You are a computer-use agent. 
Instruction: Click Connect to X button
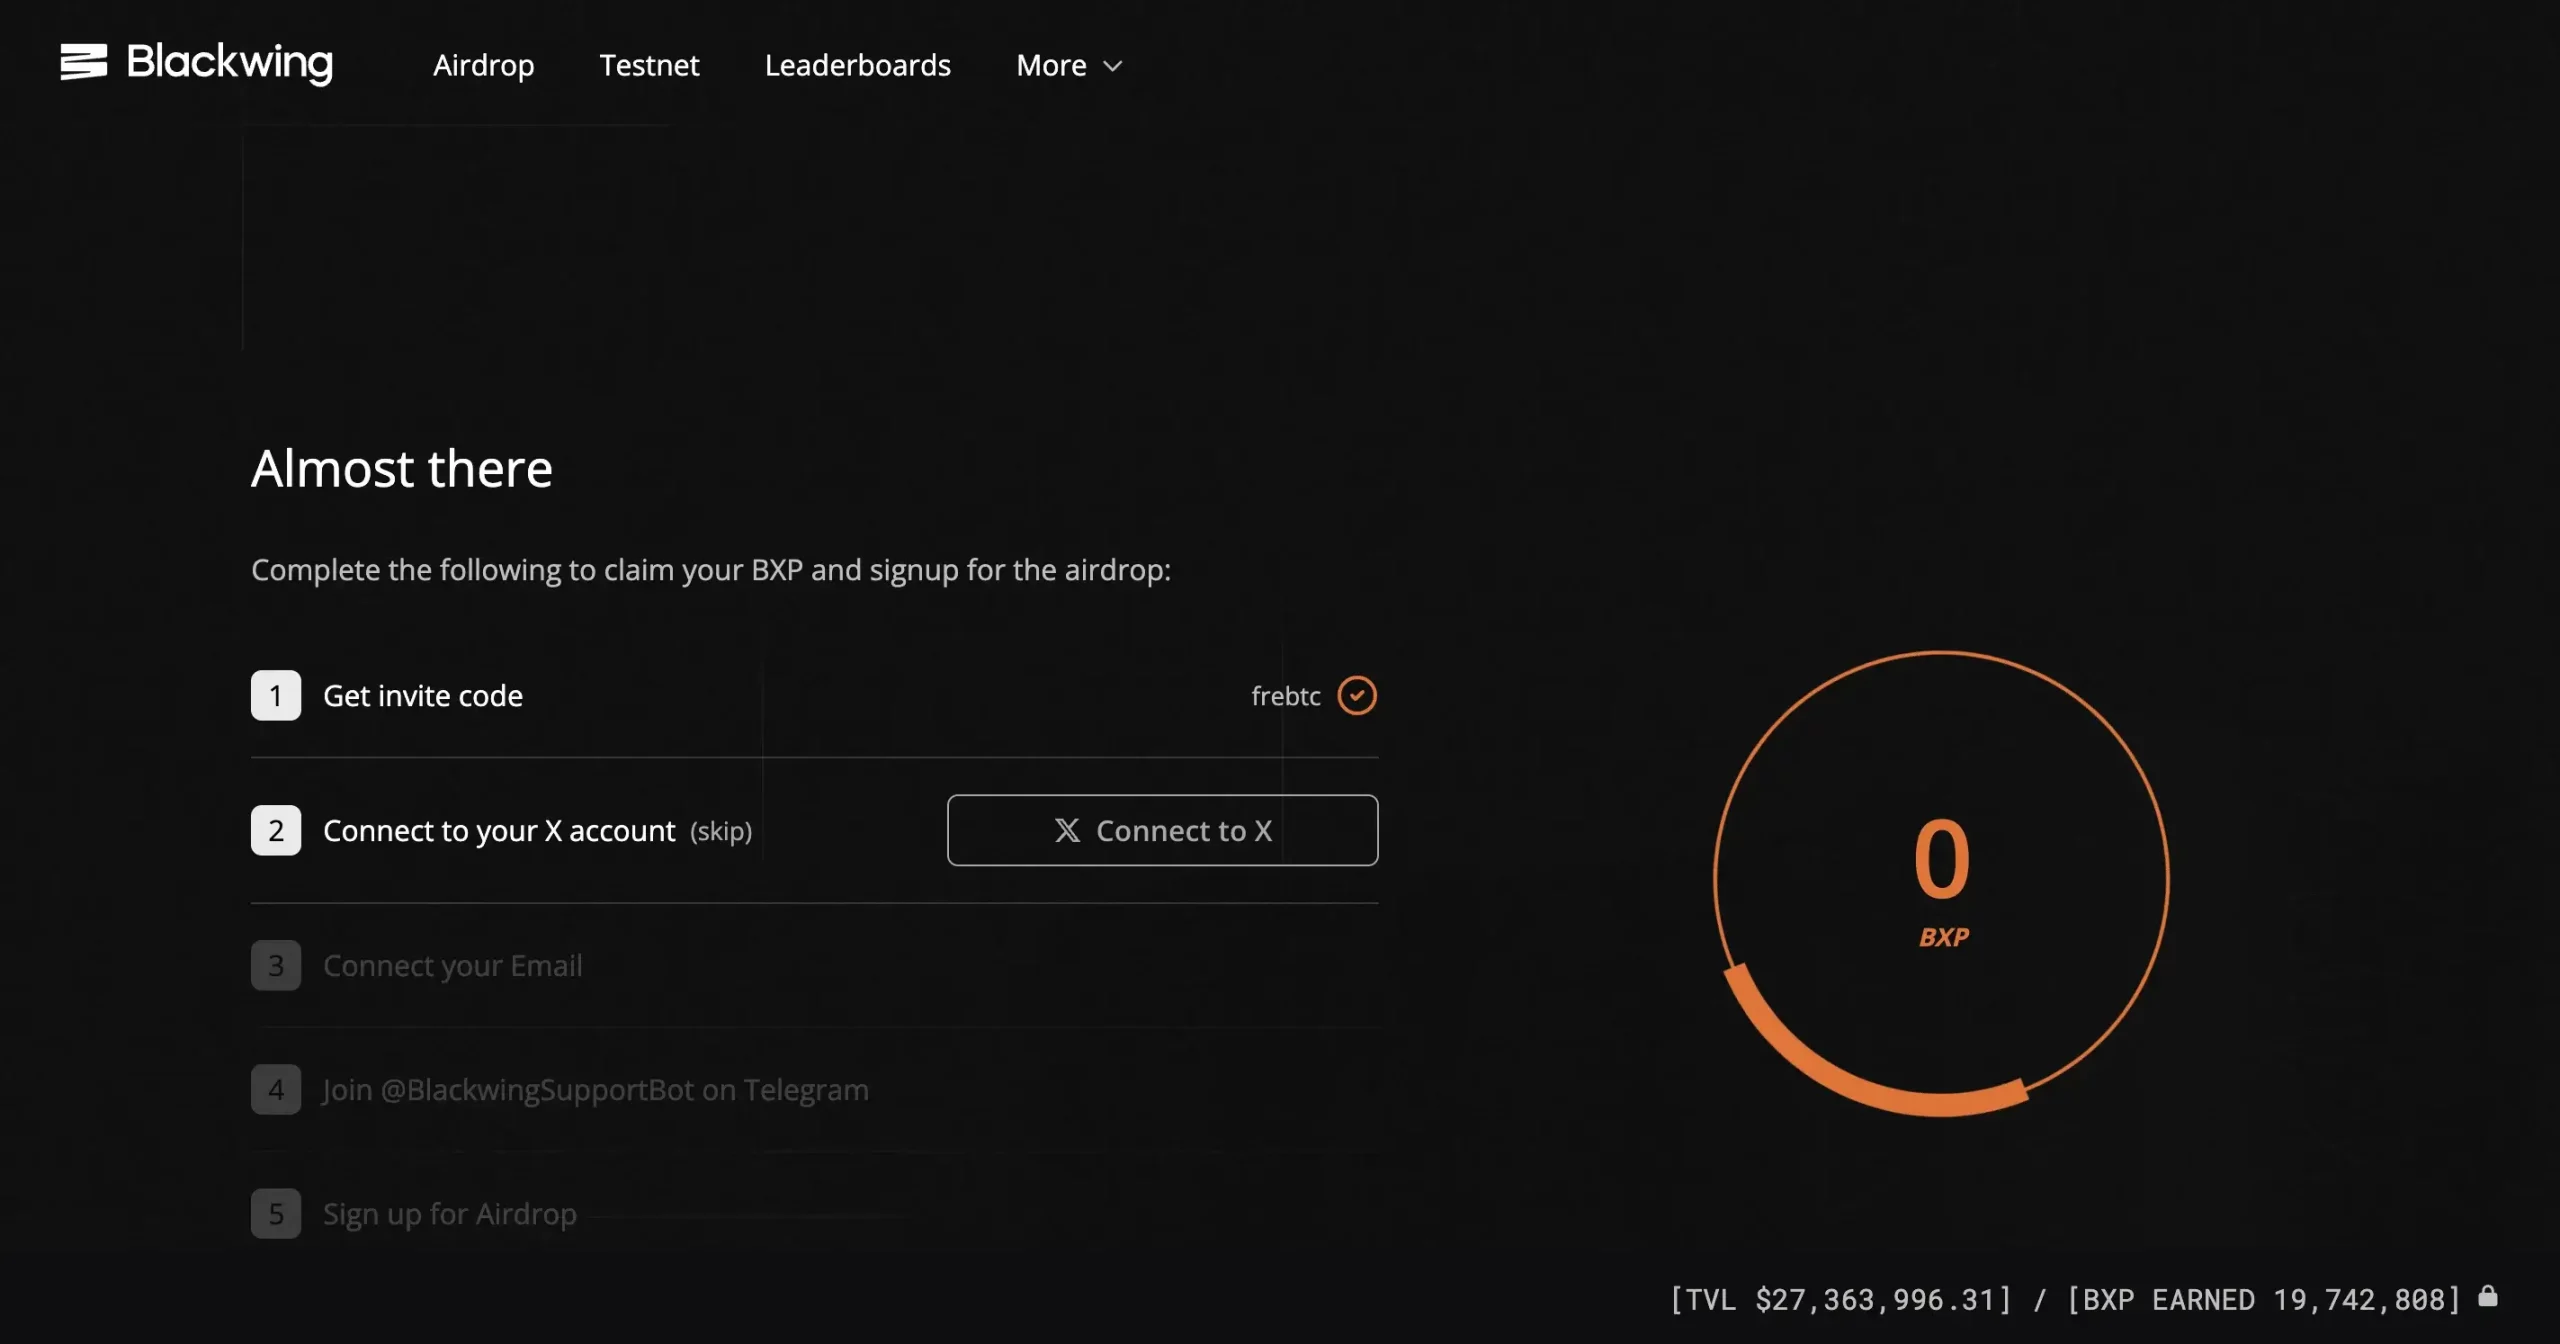[x=1163, y=829]
